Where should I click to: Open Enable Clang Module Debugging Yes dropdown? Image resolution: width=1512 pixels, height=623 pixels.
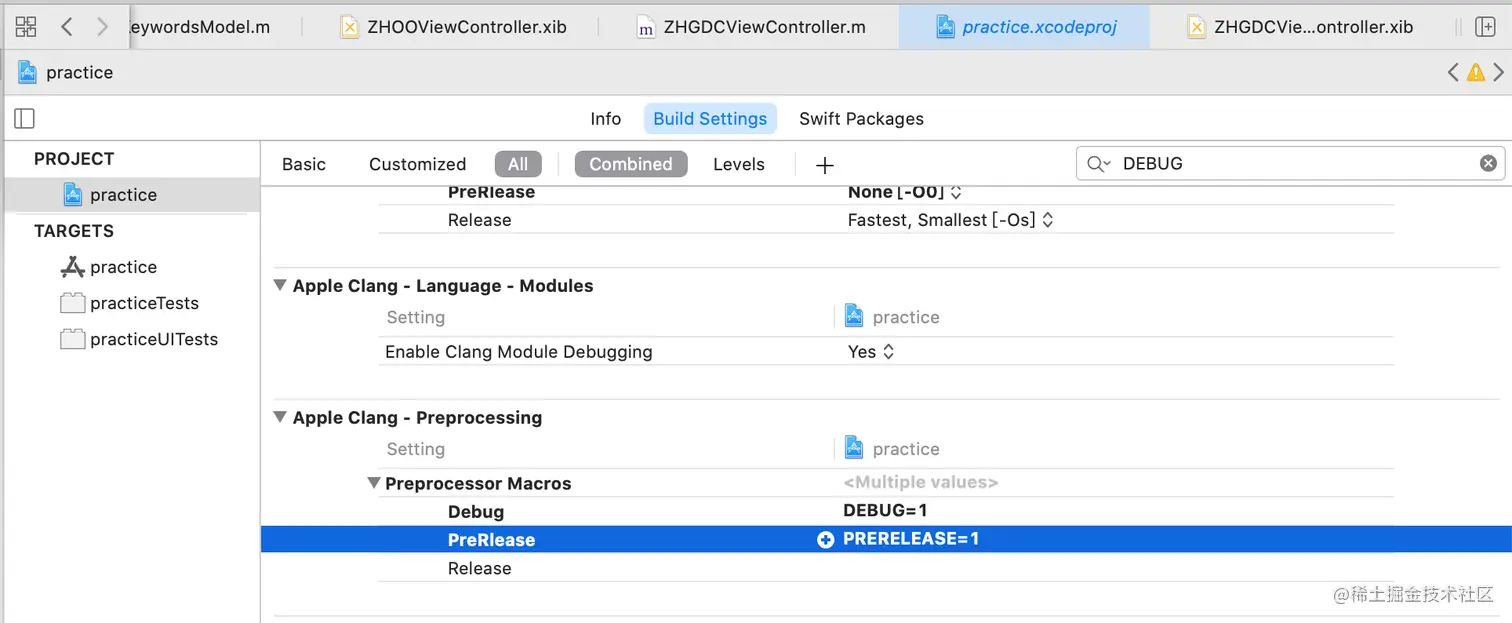pyautogui.click(x=870, y=352)
